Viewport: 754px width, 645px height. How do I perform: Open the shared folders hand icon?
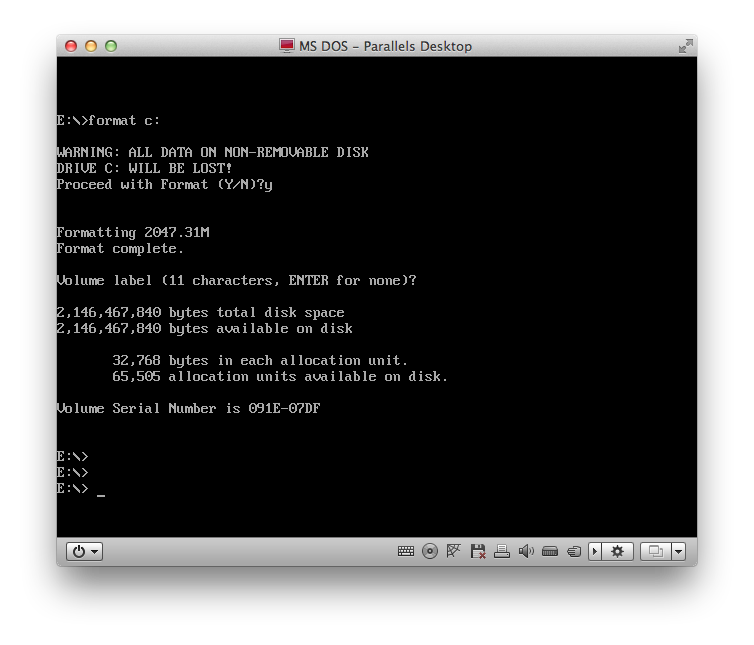pos(574,551)
